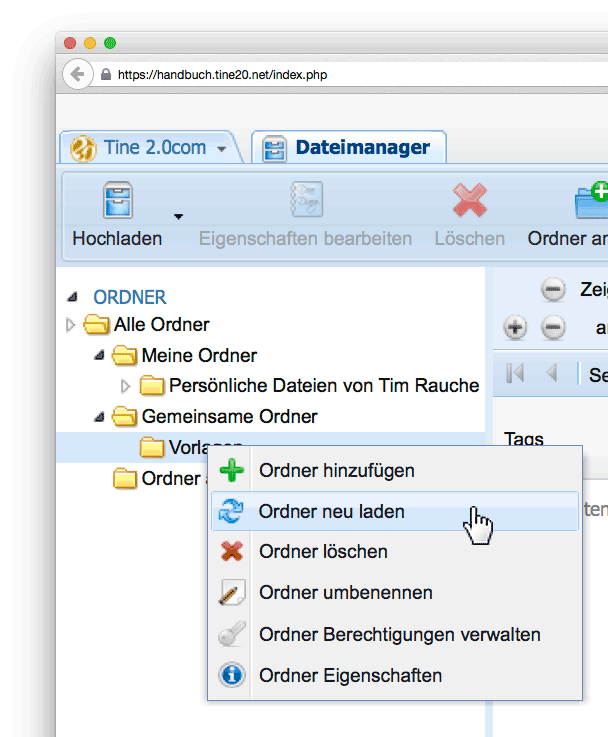Click the blue info Ordner Eigenschaften icon
Image resolution: width=608 pixels, height=737 pixels.
pyautogui.click(x=232, y=675)
